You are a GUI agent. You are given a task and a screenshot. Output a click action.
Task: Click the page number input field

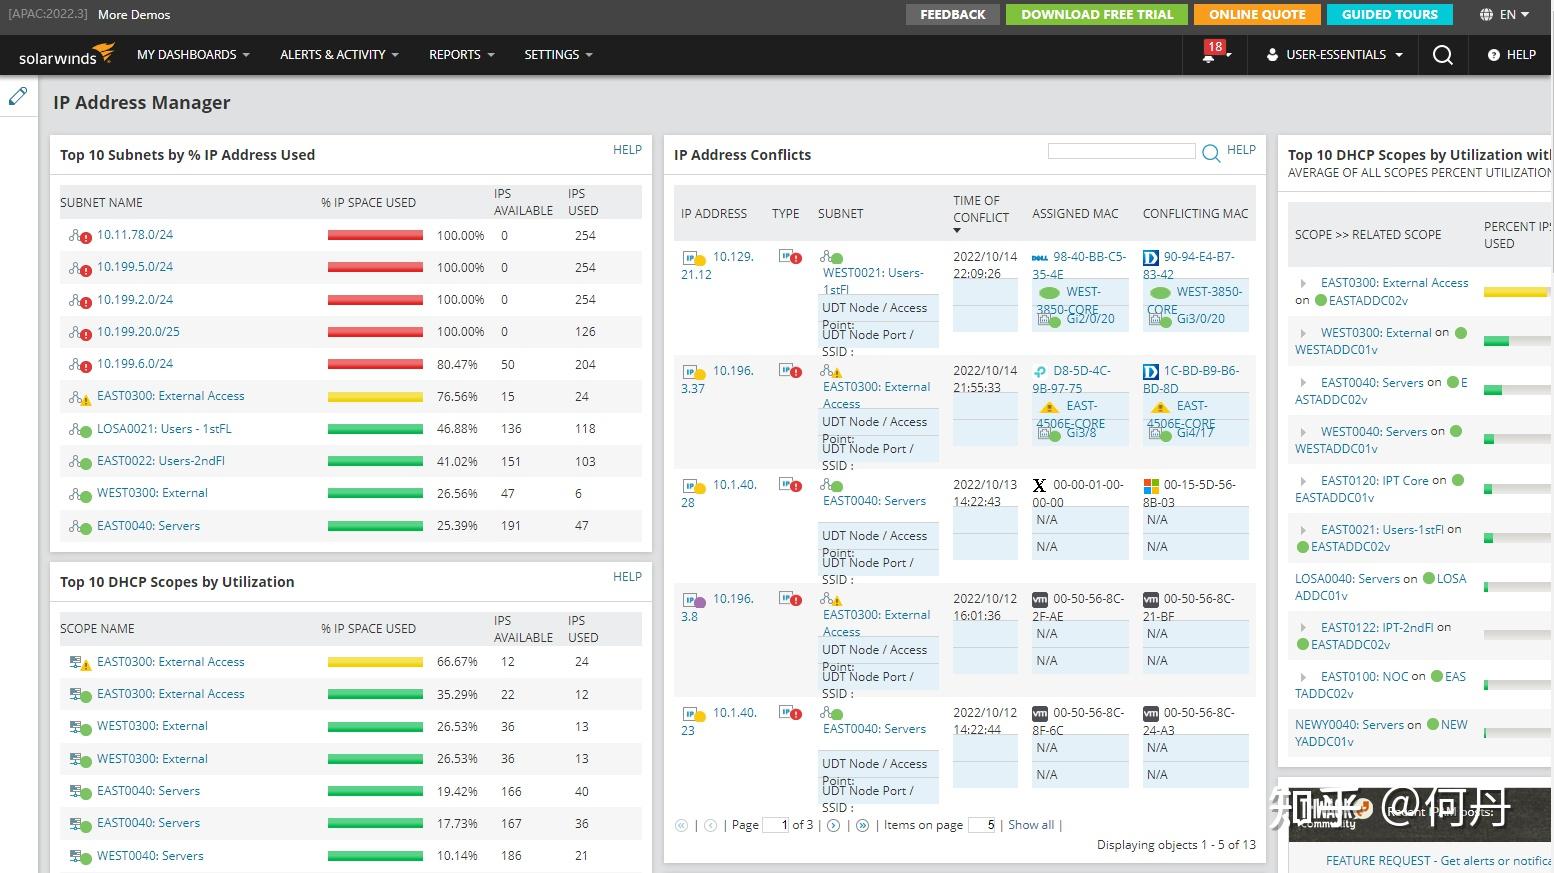[x=775, y=825]
